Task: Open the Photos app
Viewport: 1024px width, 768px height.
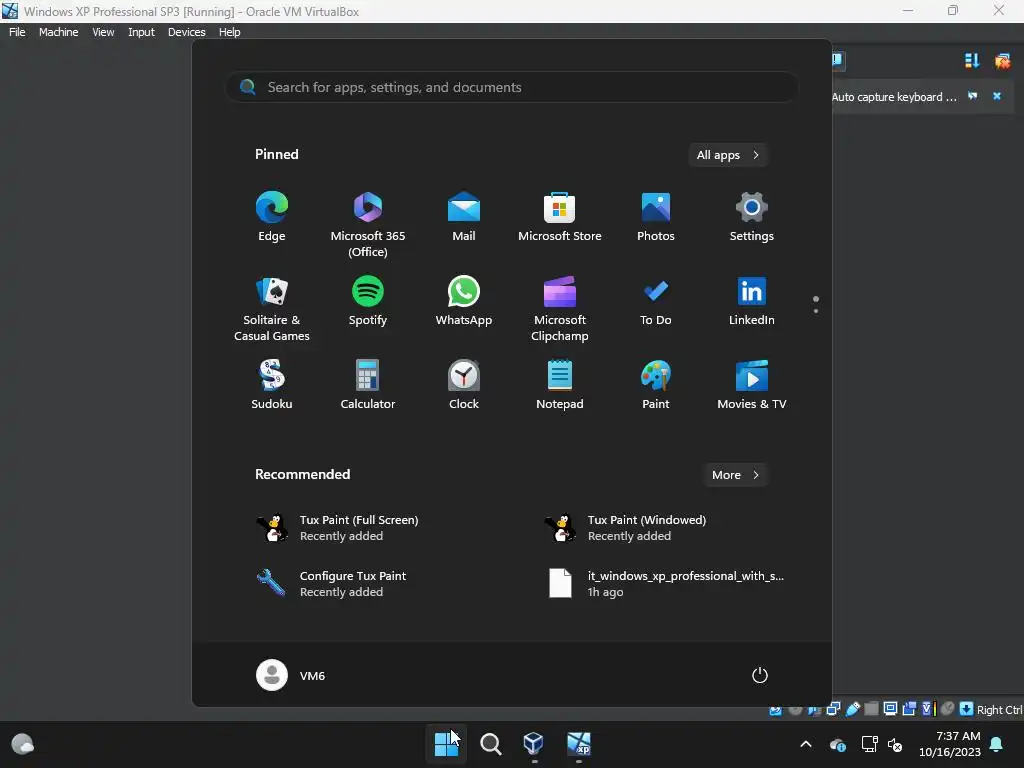Action: click(x=656, y=217)
